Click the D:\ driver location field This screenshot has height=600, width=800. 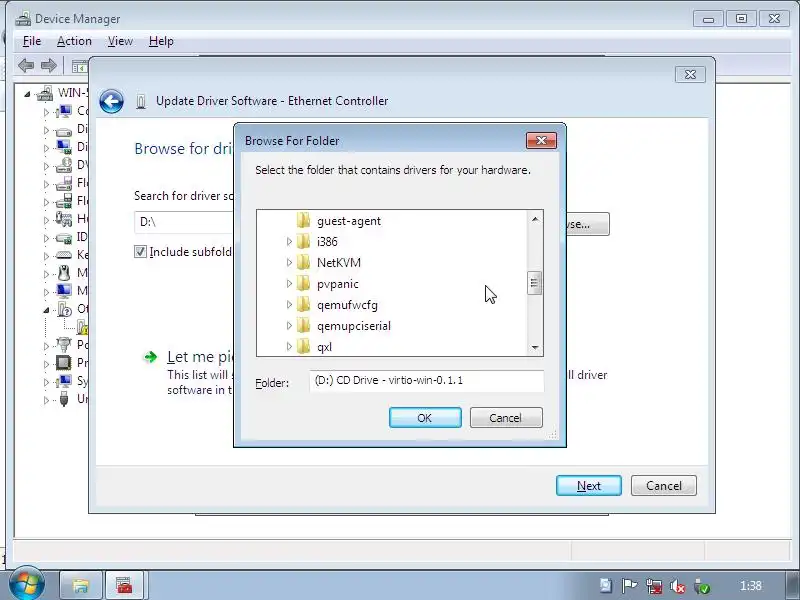click(x=184, y=222)
